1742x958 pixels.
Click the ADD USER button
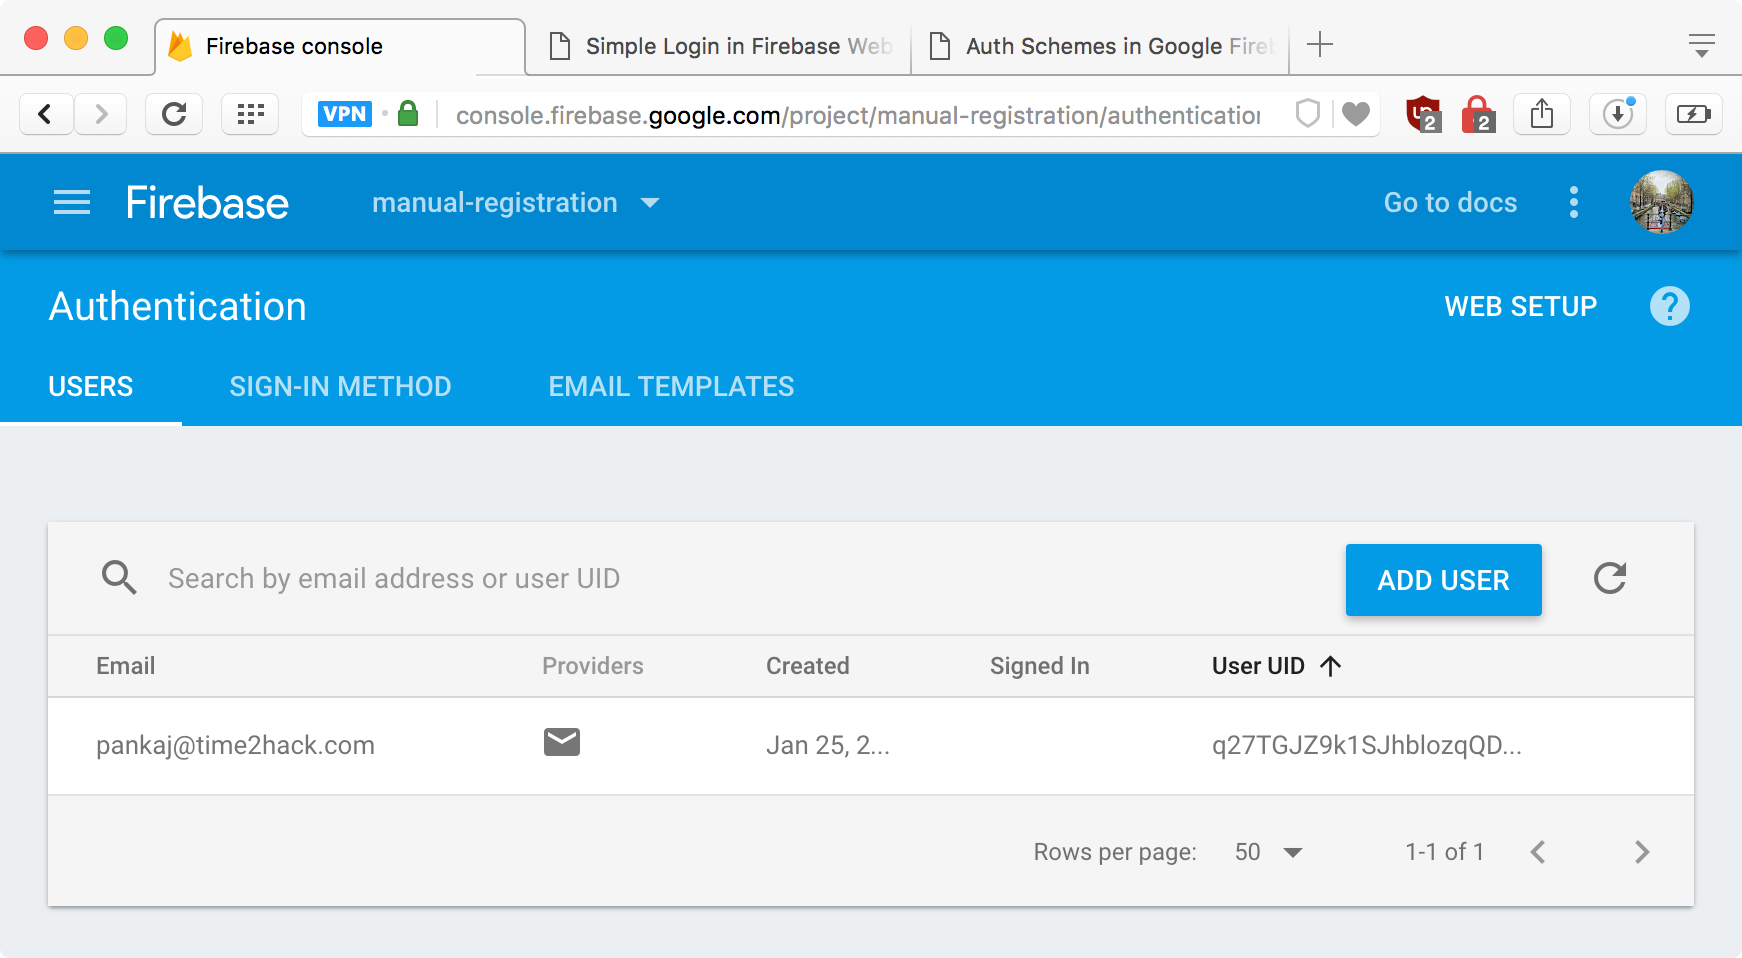[1443, 580]
